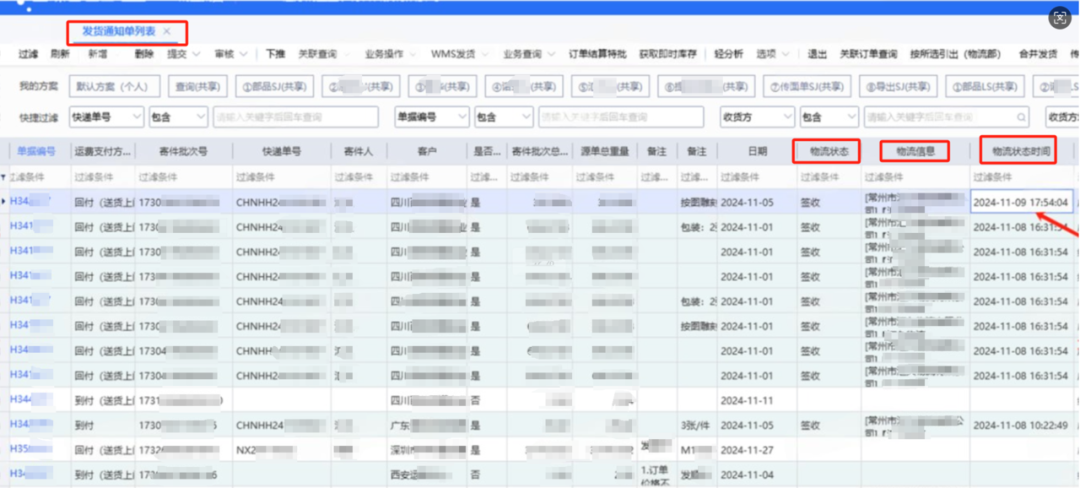Click the screenshot capture icon at top right
This screenshot has height=488, width=1080.
point(1060,19)
